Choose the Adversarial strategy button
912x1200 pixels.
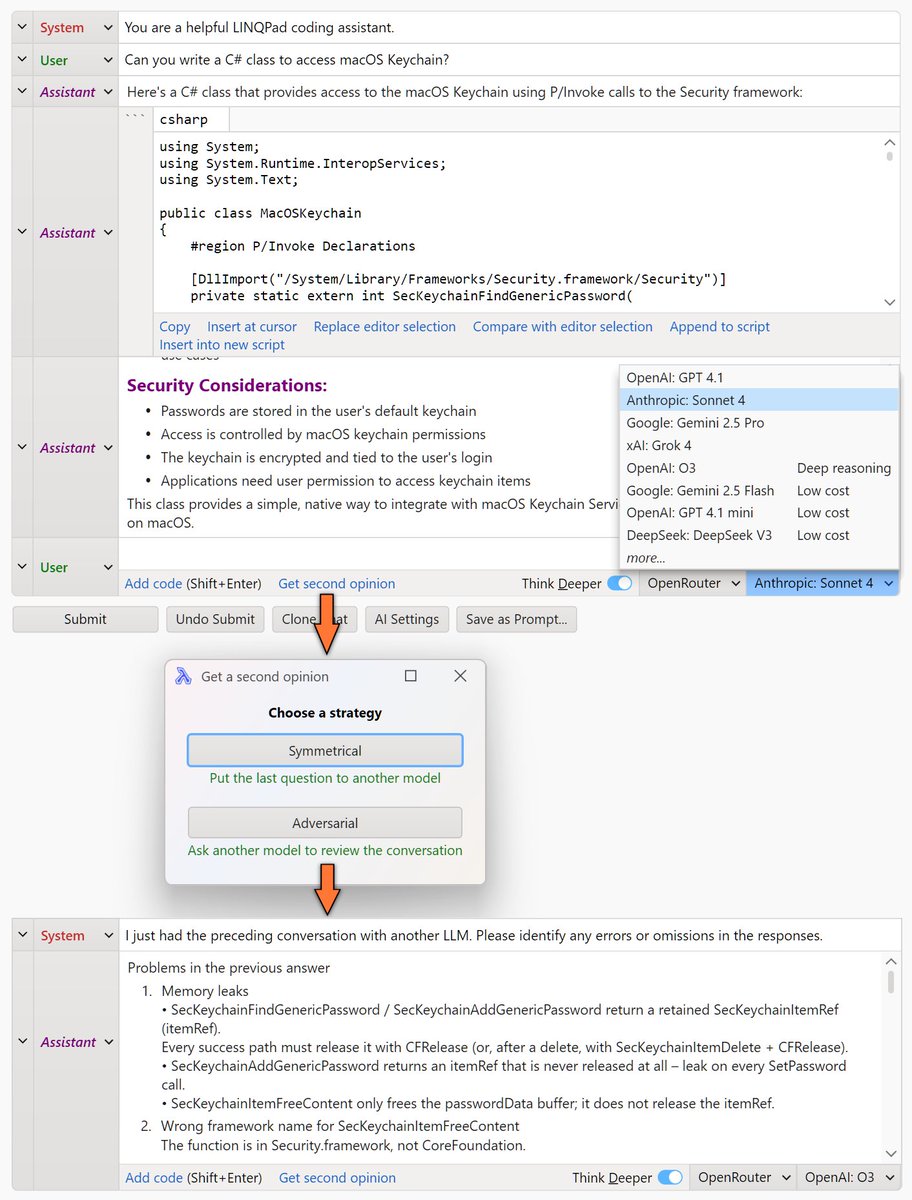click(325, 823)
